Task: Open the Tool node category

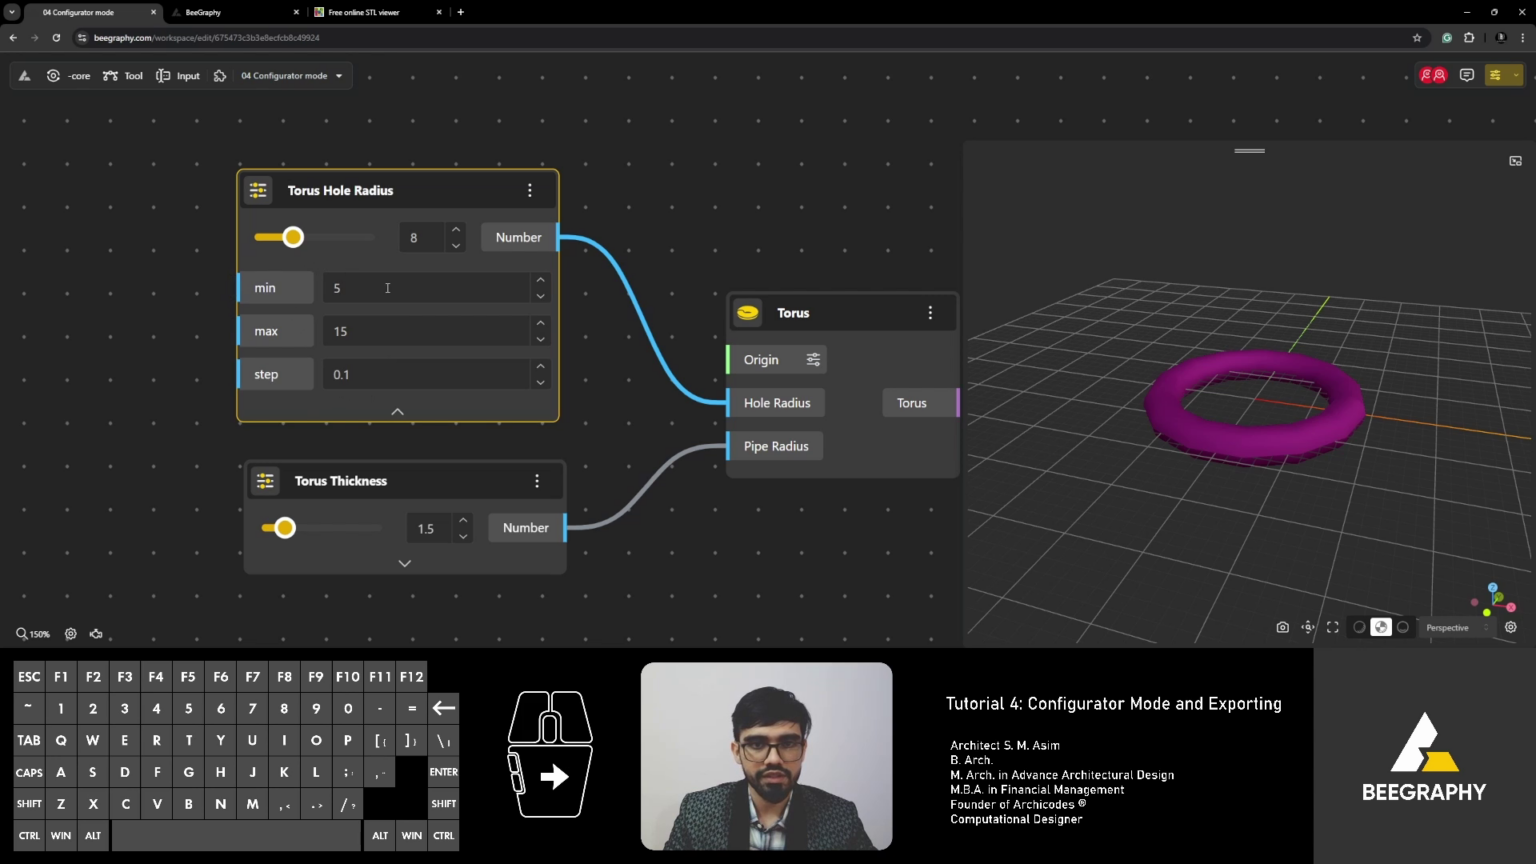Action: coord(122,75)
